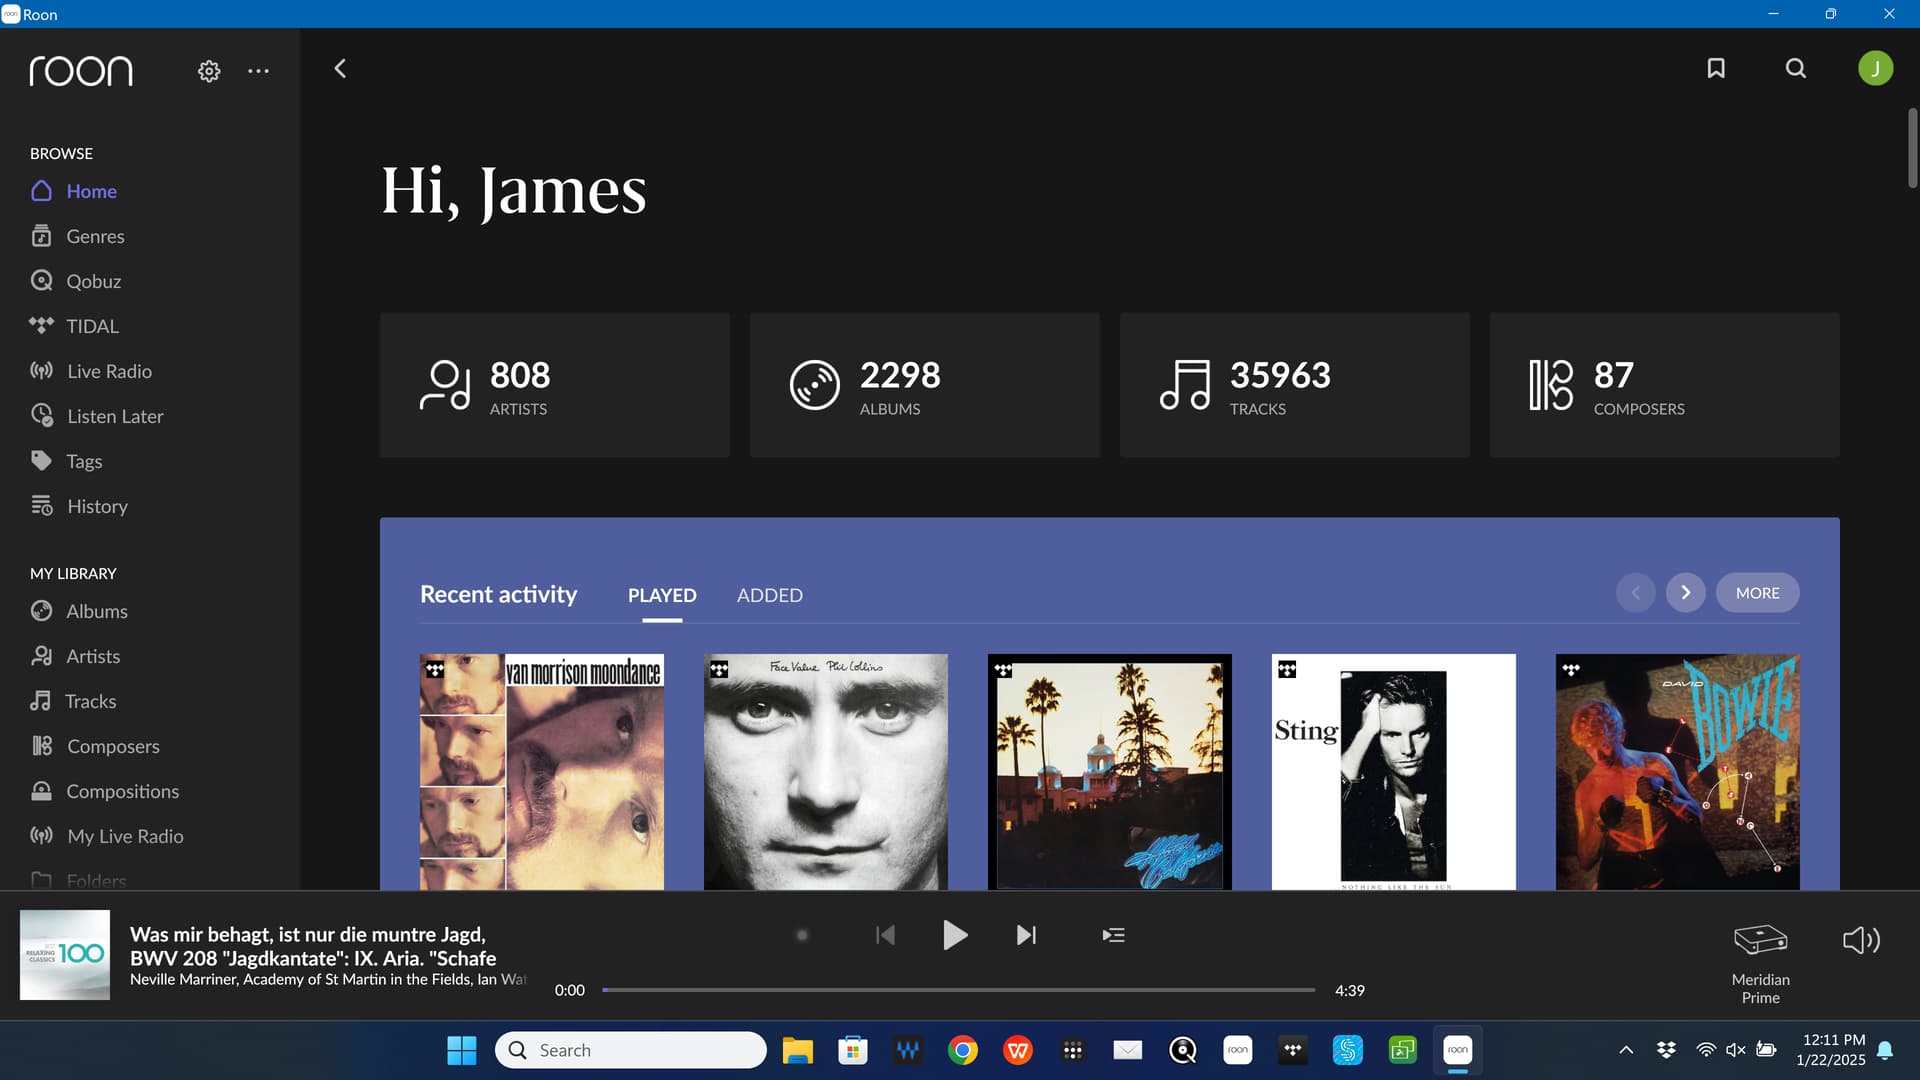Open Genres in Browse sidebar
This screenshot has height=1080, width=1920.
point(78,236)
